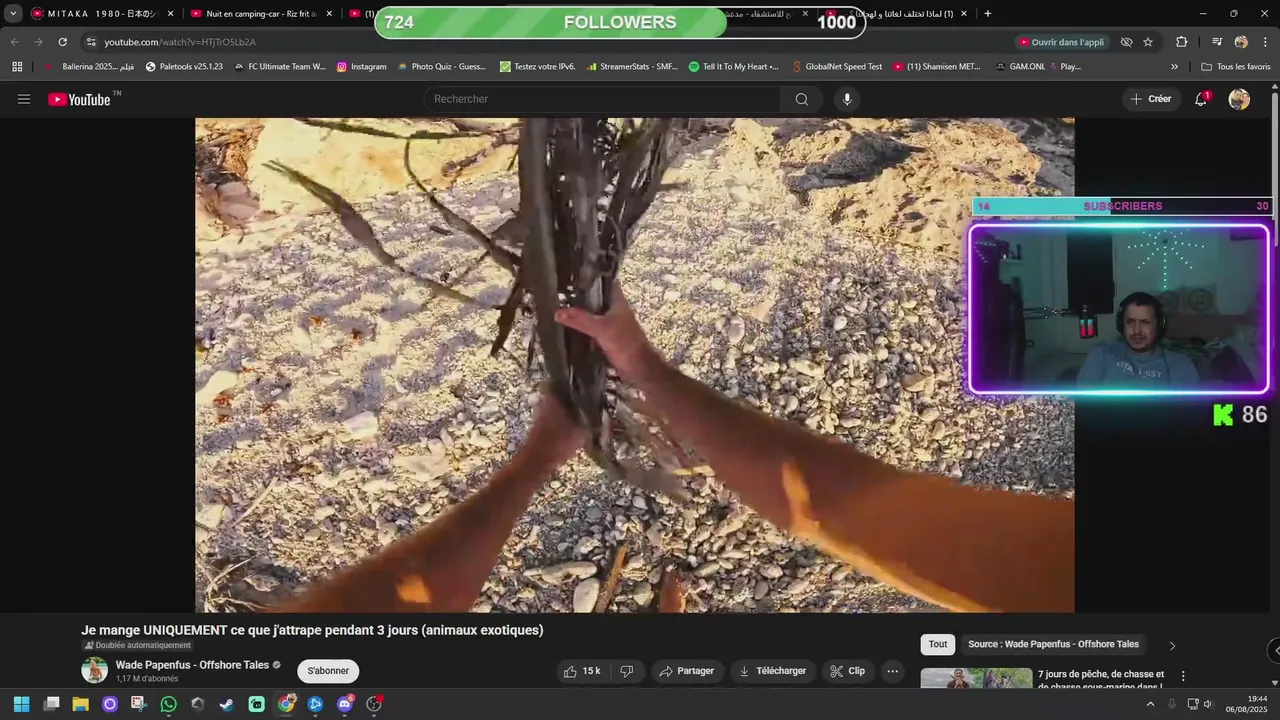Select the Tout filter chip

tap(938, 644)
